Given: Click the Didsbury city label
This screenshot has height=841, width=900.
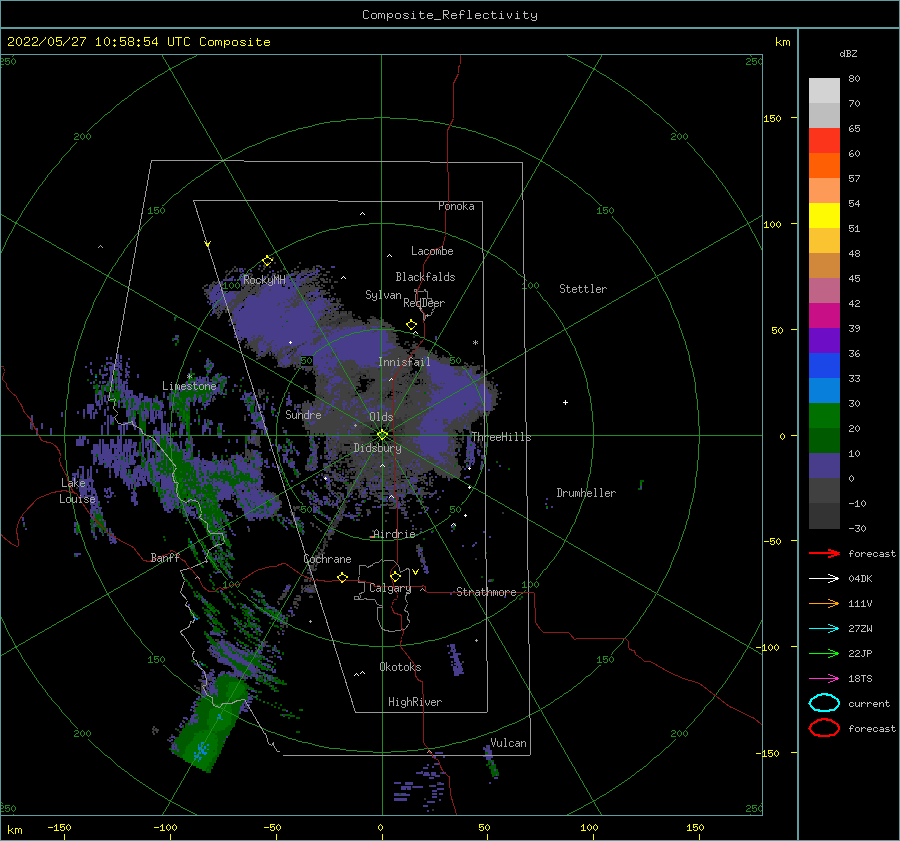Looking at the screenshot, I should tap(377, 448).
